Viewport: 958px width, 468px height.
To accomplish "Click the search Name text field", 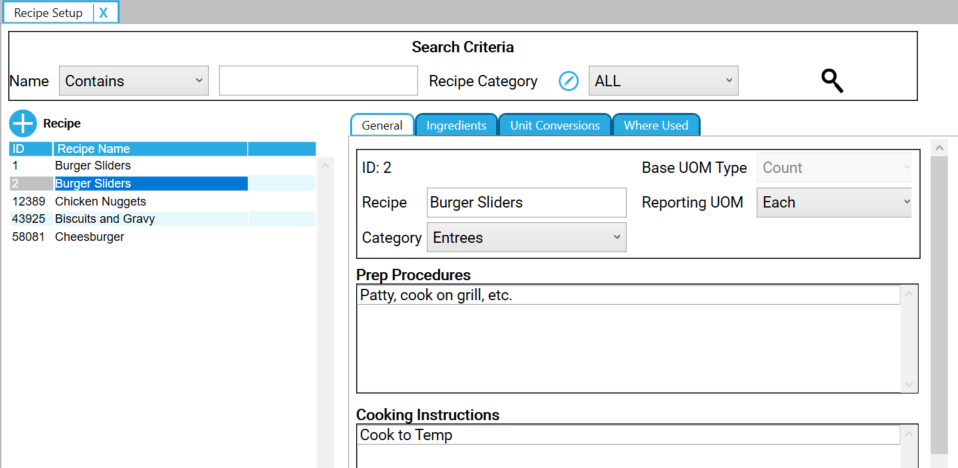I will click(318, 81).
